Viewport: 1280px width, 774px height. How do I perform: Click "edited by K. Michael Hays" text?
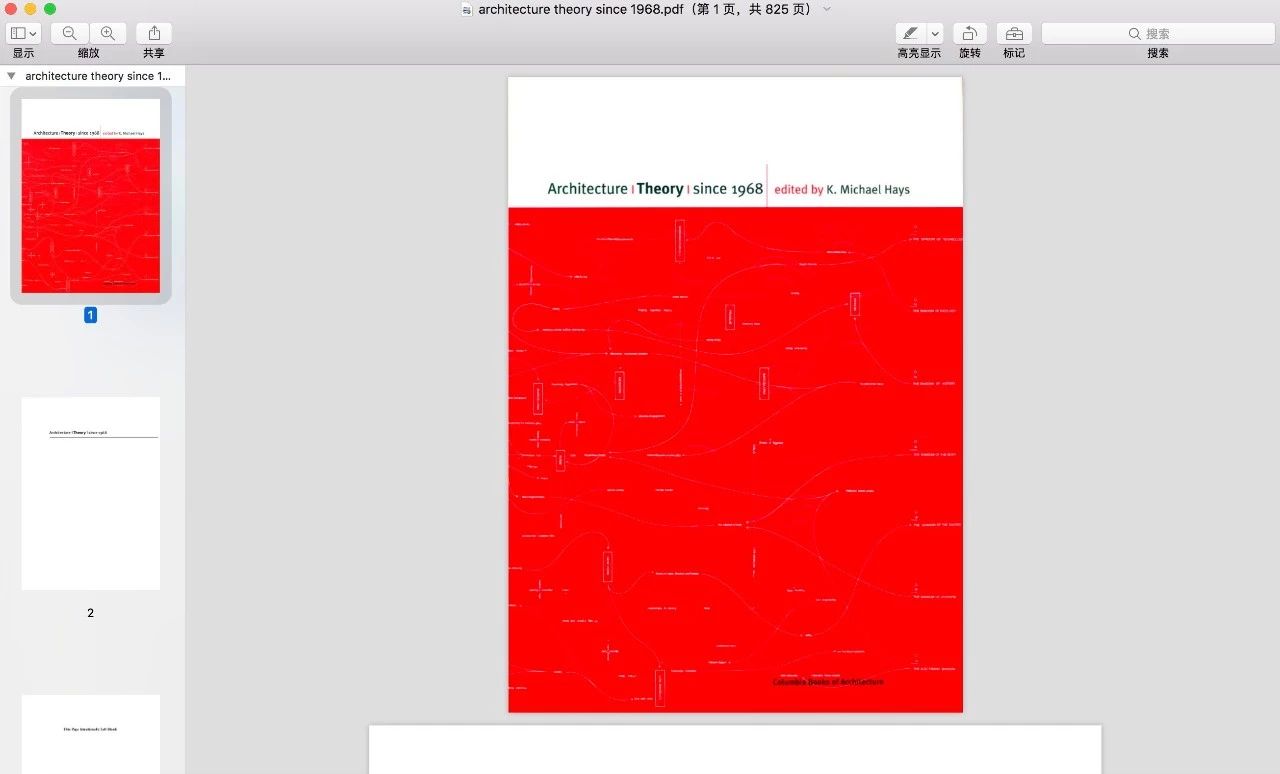click(x=842, y=189)
